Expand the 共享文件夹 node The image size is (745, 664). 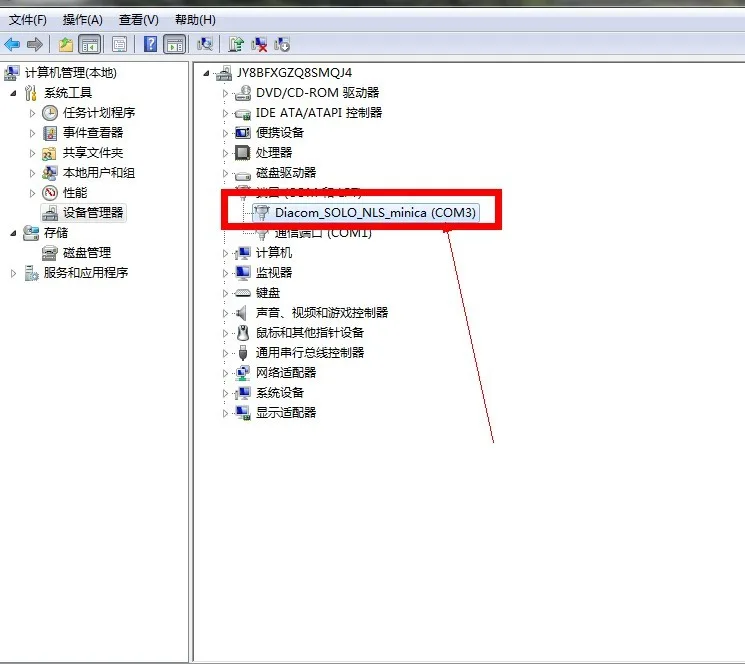32,153
